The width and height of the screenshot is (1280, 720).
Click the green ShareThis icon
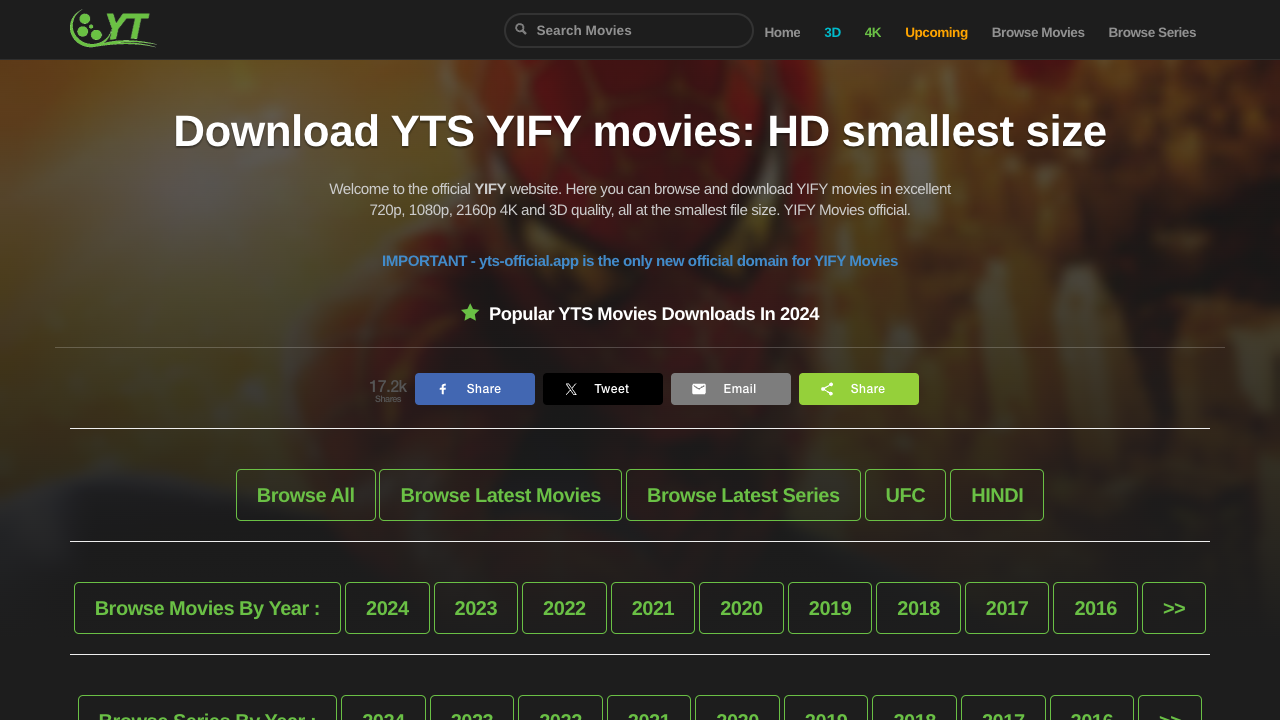click(827, 389)
